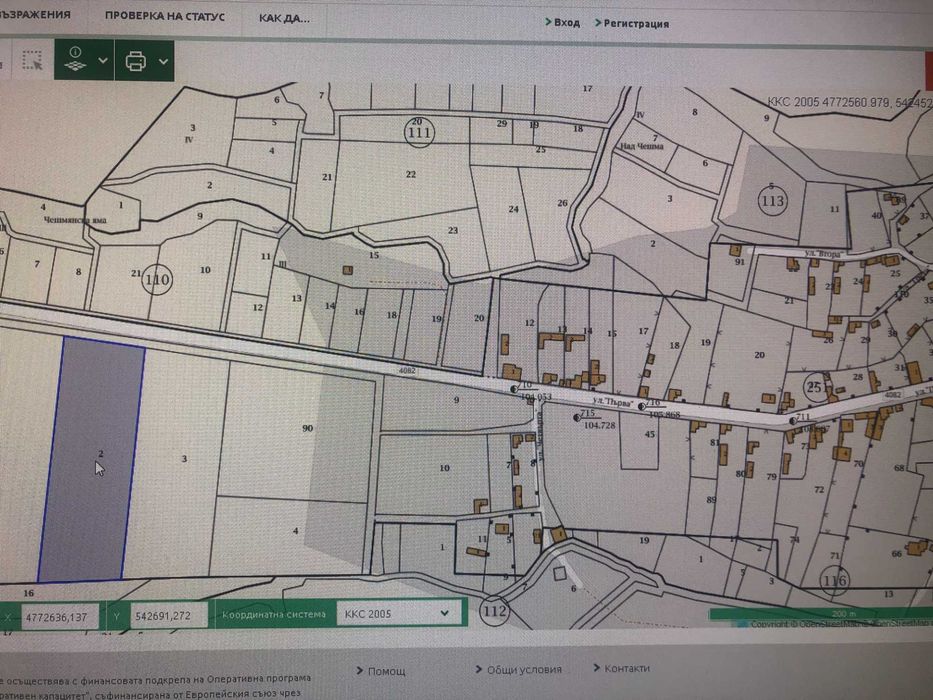The image size is (933, 700).
Task: Click parcel 90 on the map
Action: (x=308, y=428)
